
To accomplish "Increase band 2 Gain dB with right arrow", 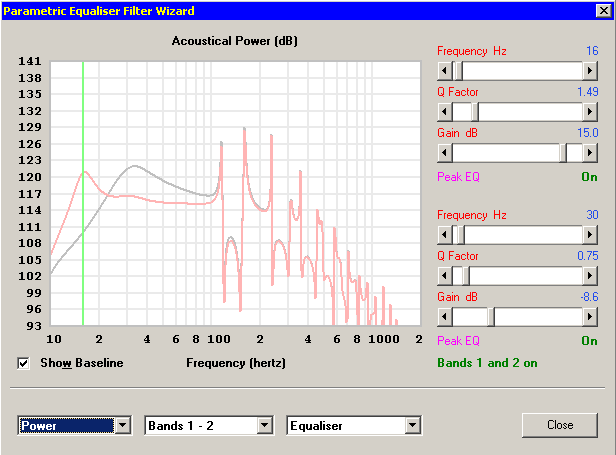I will point(590,317).
